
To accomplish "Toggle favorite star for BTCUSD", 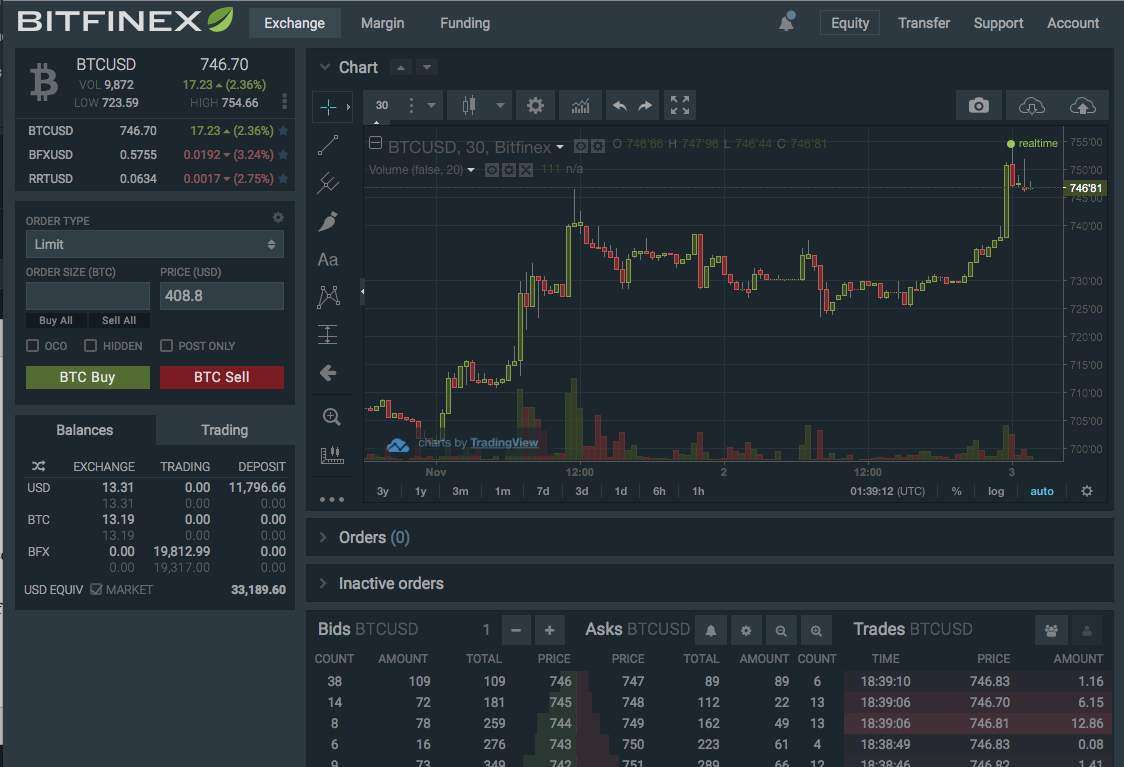I will tap(283, 130).
